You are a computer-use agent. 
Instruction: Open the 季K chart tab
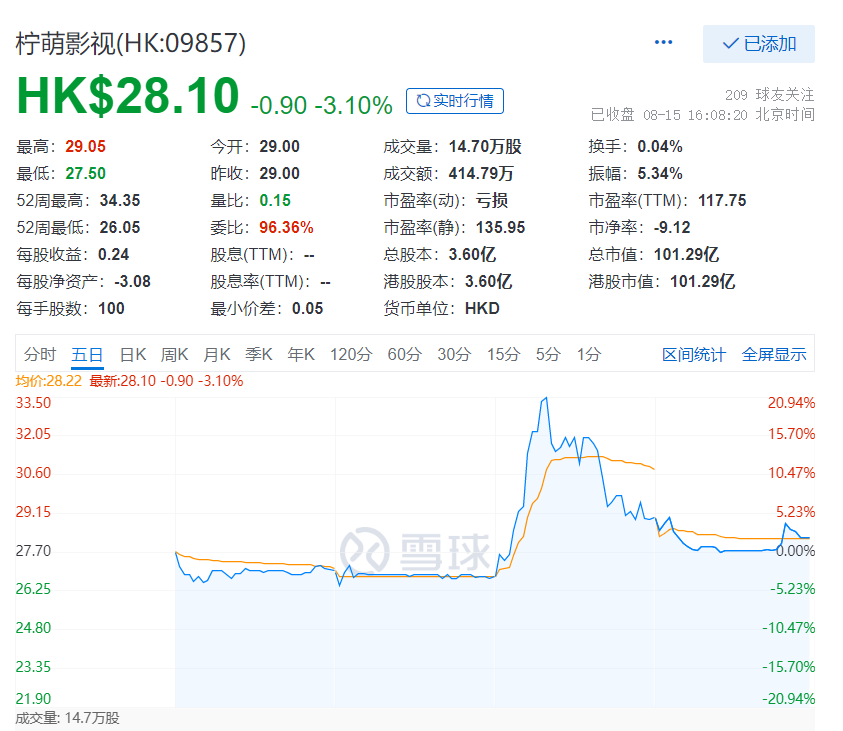click(x=259, y=354)
